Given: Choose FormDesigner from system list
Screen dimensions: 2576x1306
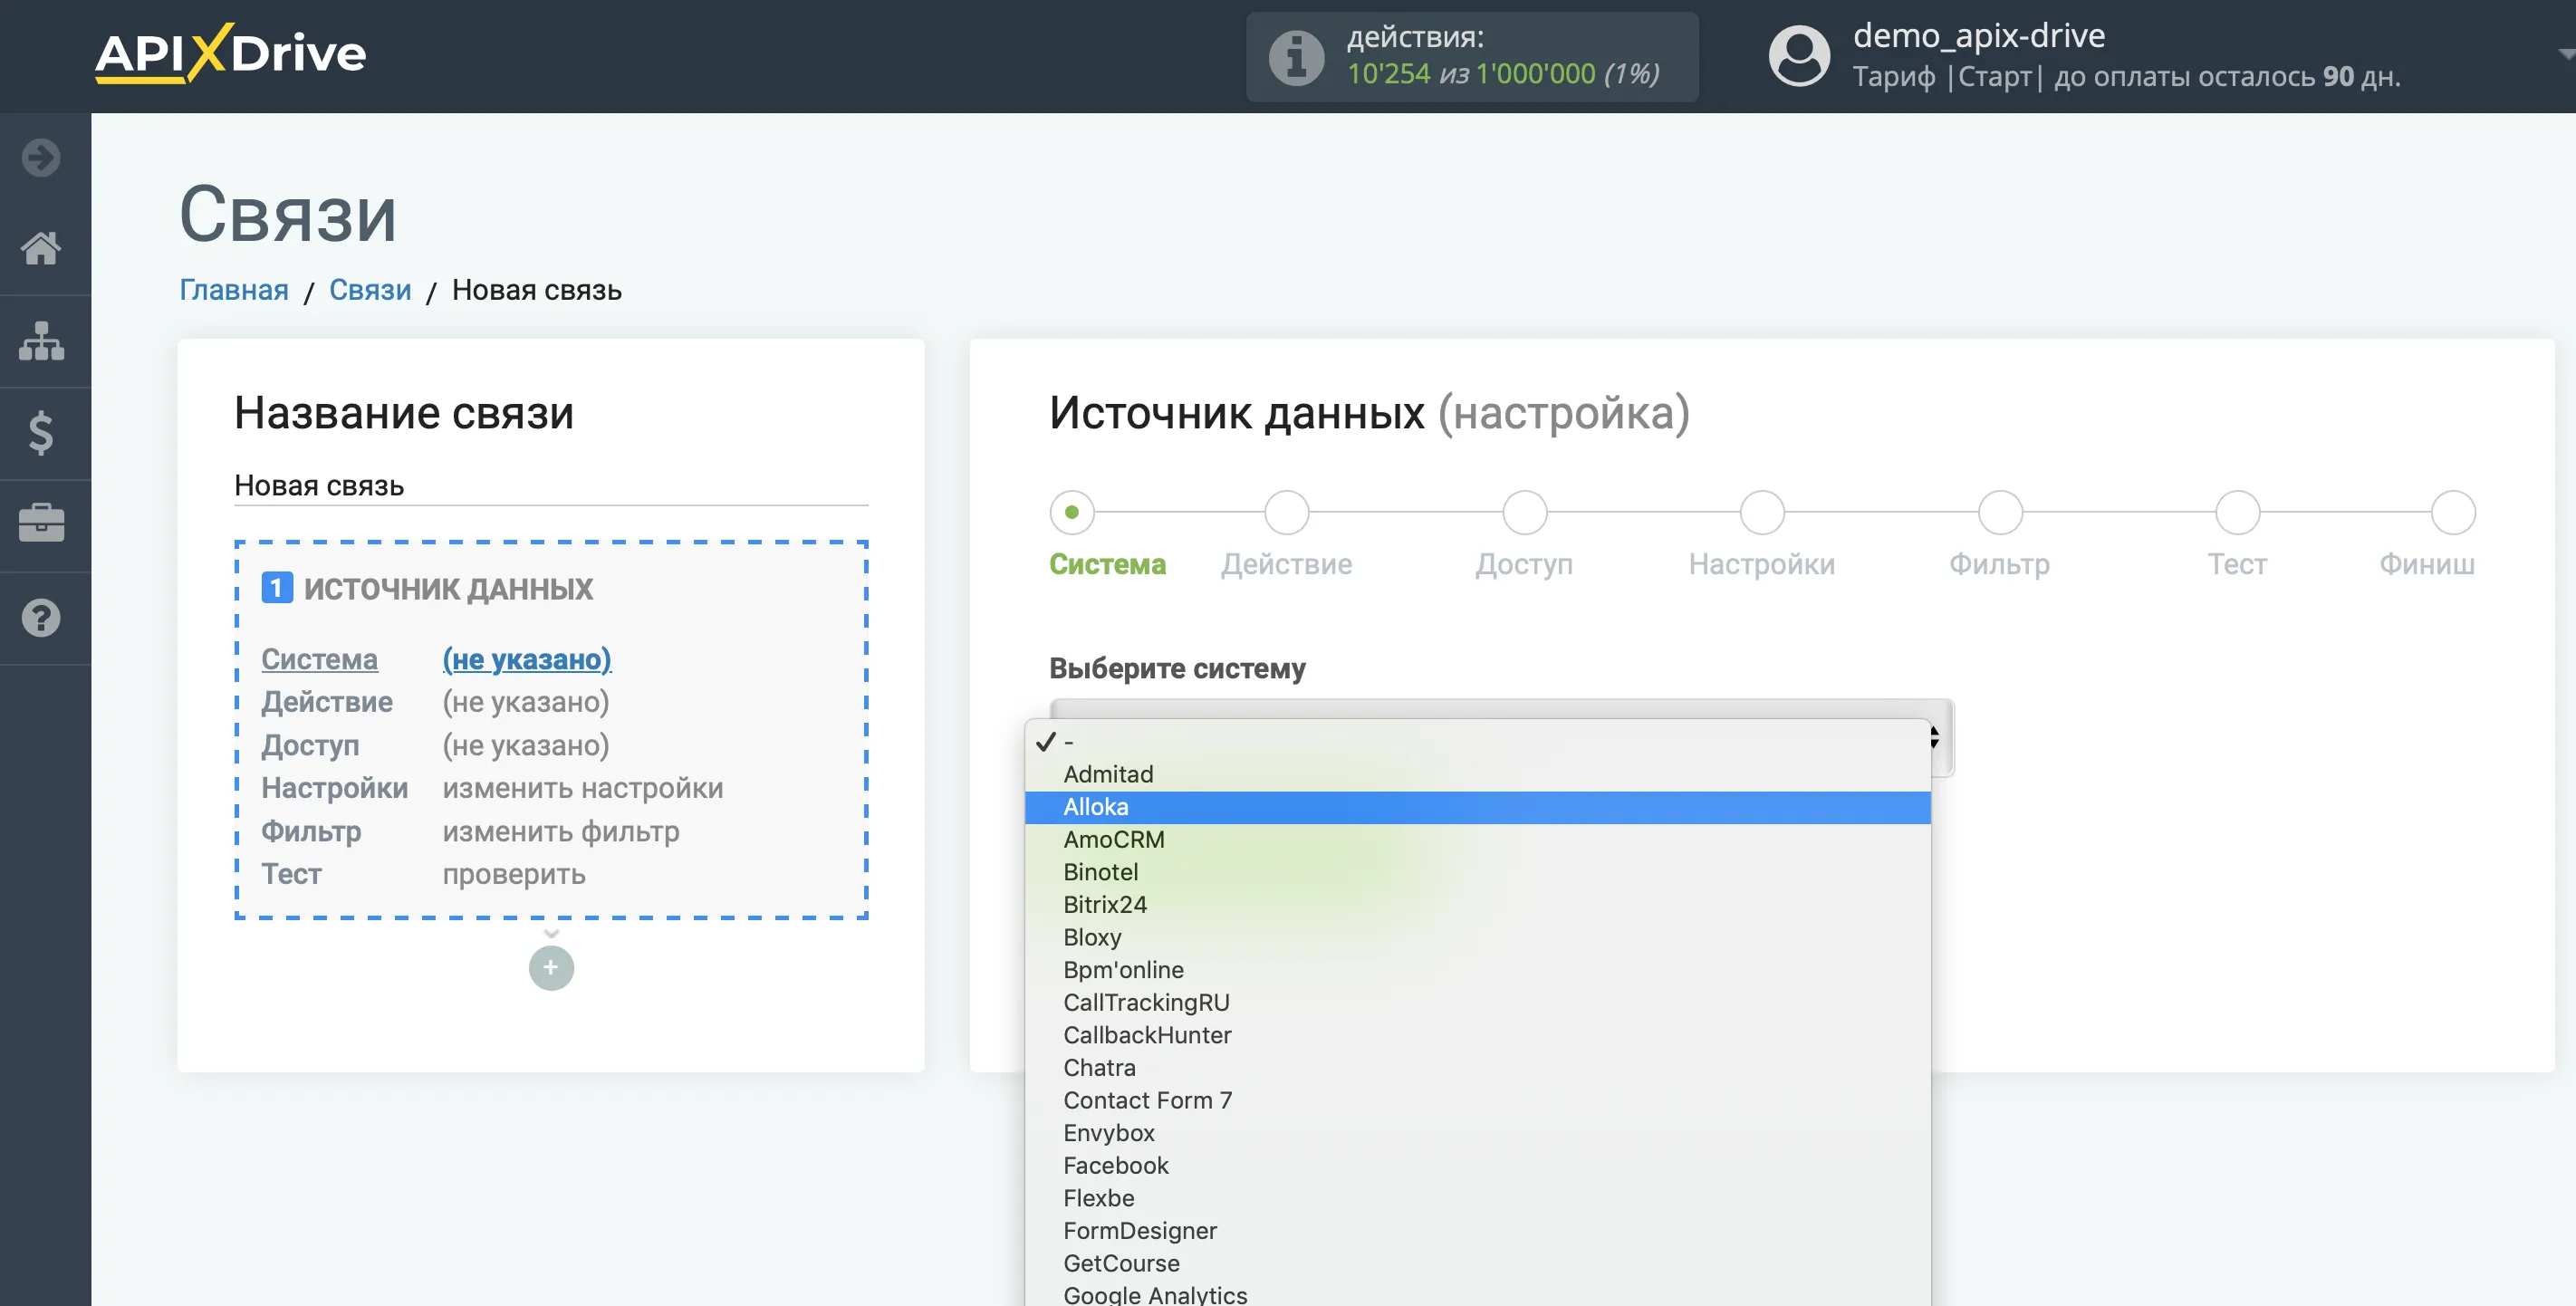Looking at the screenshot, I should 1477,1231.
